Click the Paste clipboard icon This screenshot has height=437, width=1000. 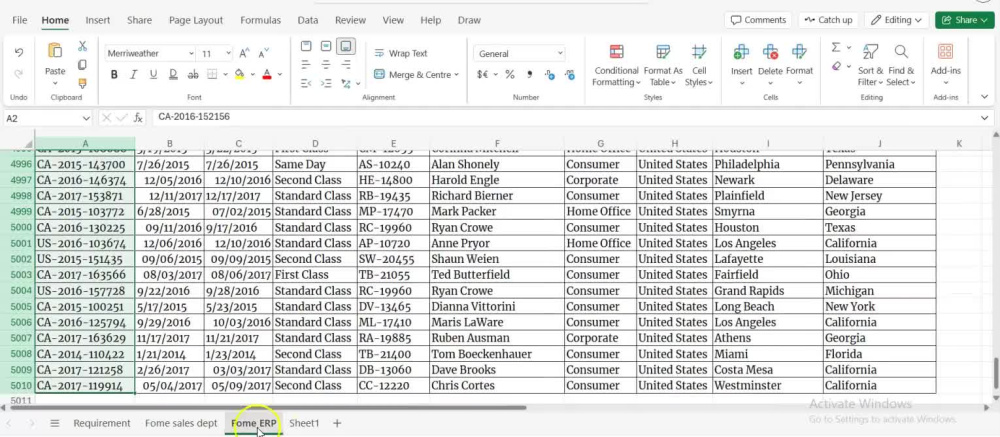point(55,50)
